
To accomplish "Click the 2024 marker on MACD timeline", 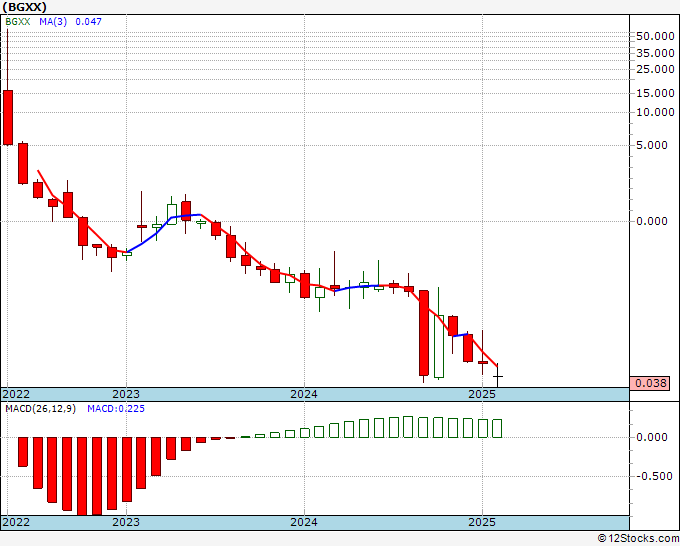I will click(304, 522).
